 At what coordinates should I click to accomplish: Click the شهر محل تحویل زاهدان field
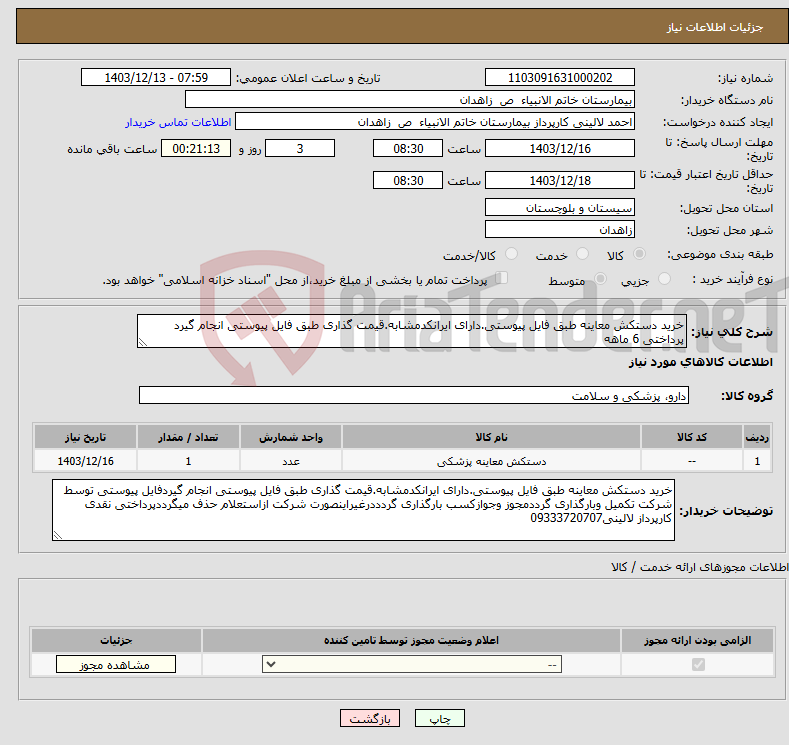pyautogui.click(x=560, y=230)
